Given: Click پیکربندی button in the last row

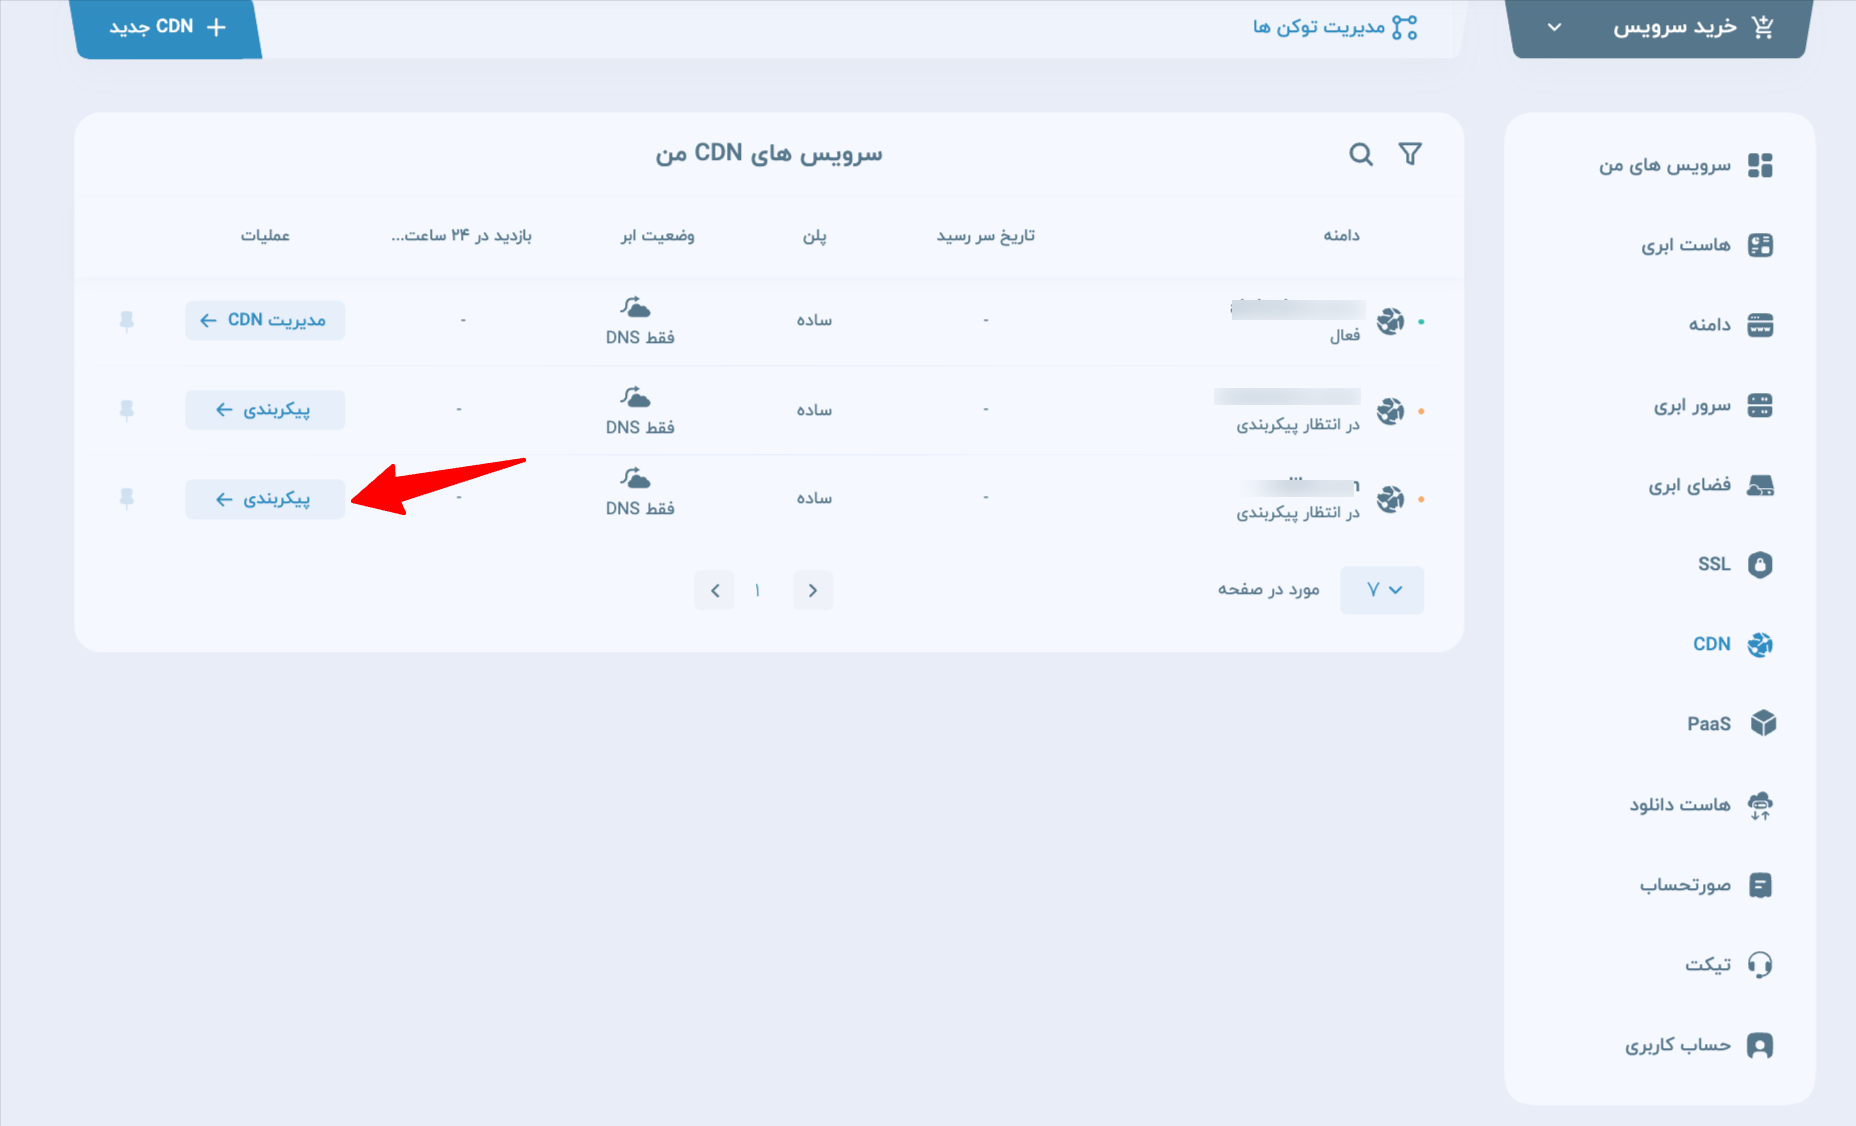Looking at the screenshot, I should point(265,499).
